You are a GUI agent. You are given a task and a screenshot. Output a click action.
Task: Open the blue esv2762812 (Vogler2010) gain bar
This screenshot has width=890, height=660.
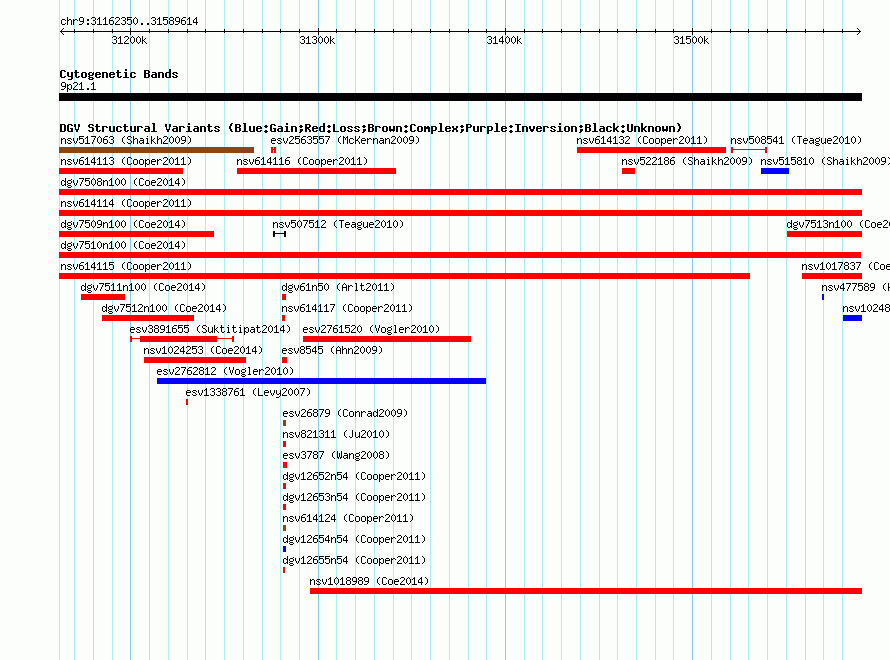tap(321, 381)
